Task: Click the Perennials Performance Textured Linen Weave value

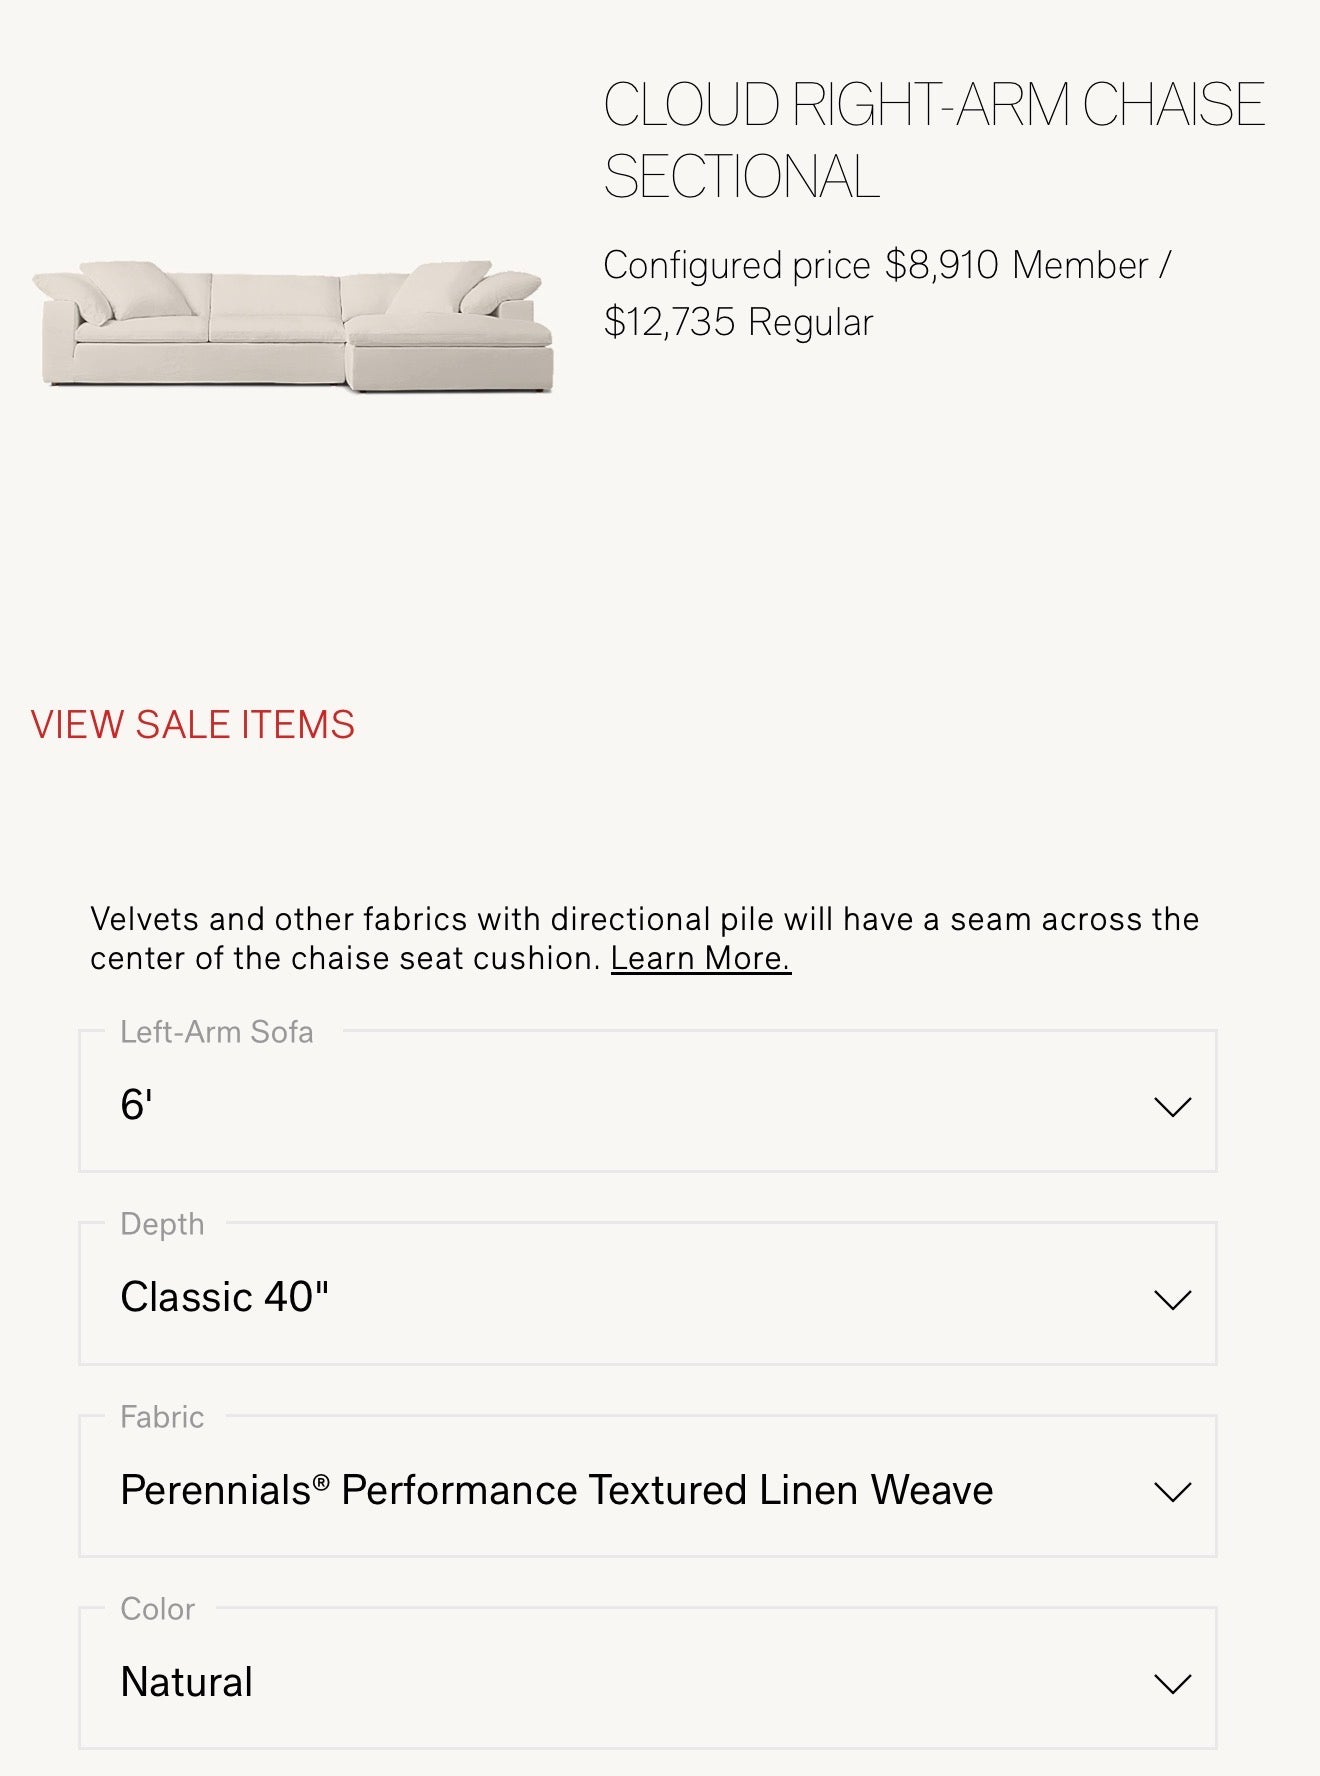Action: pyautogui.click(x=556, y=1490)
